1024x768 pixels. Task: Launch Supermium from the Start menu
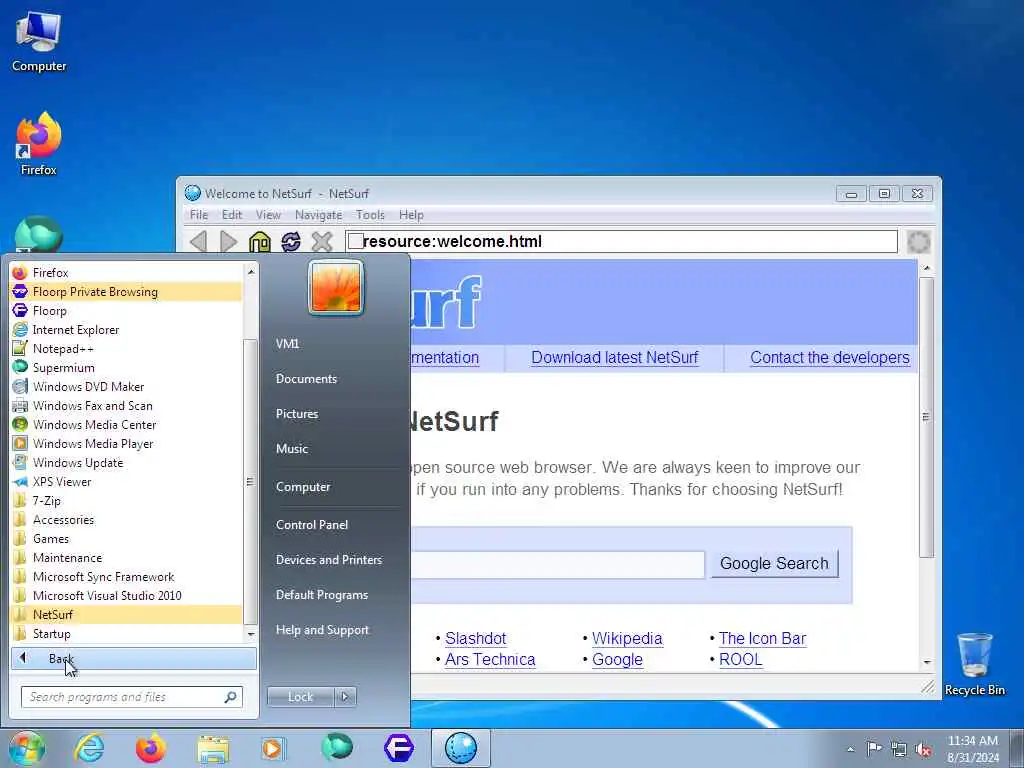pos(126,367)
